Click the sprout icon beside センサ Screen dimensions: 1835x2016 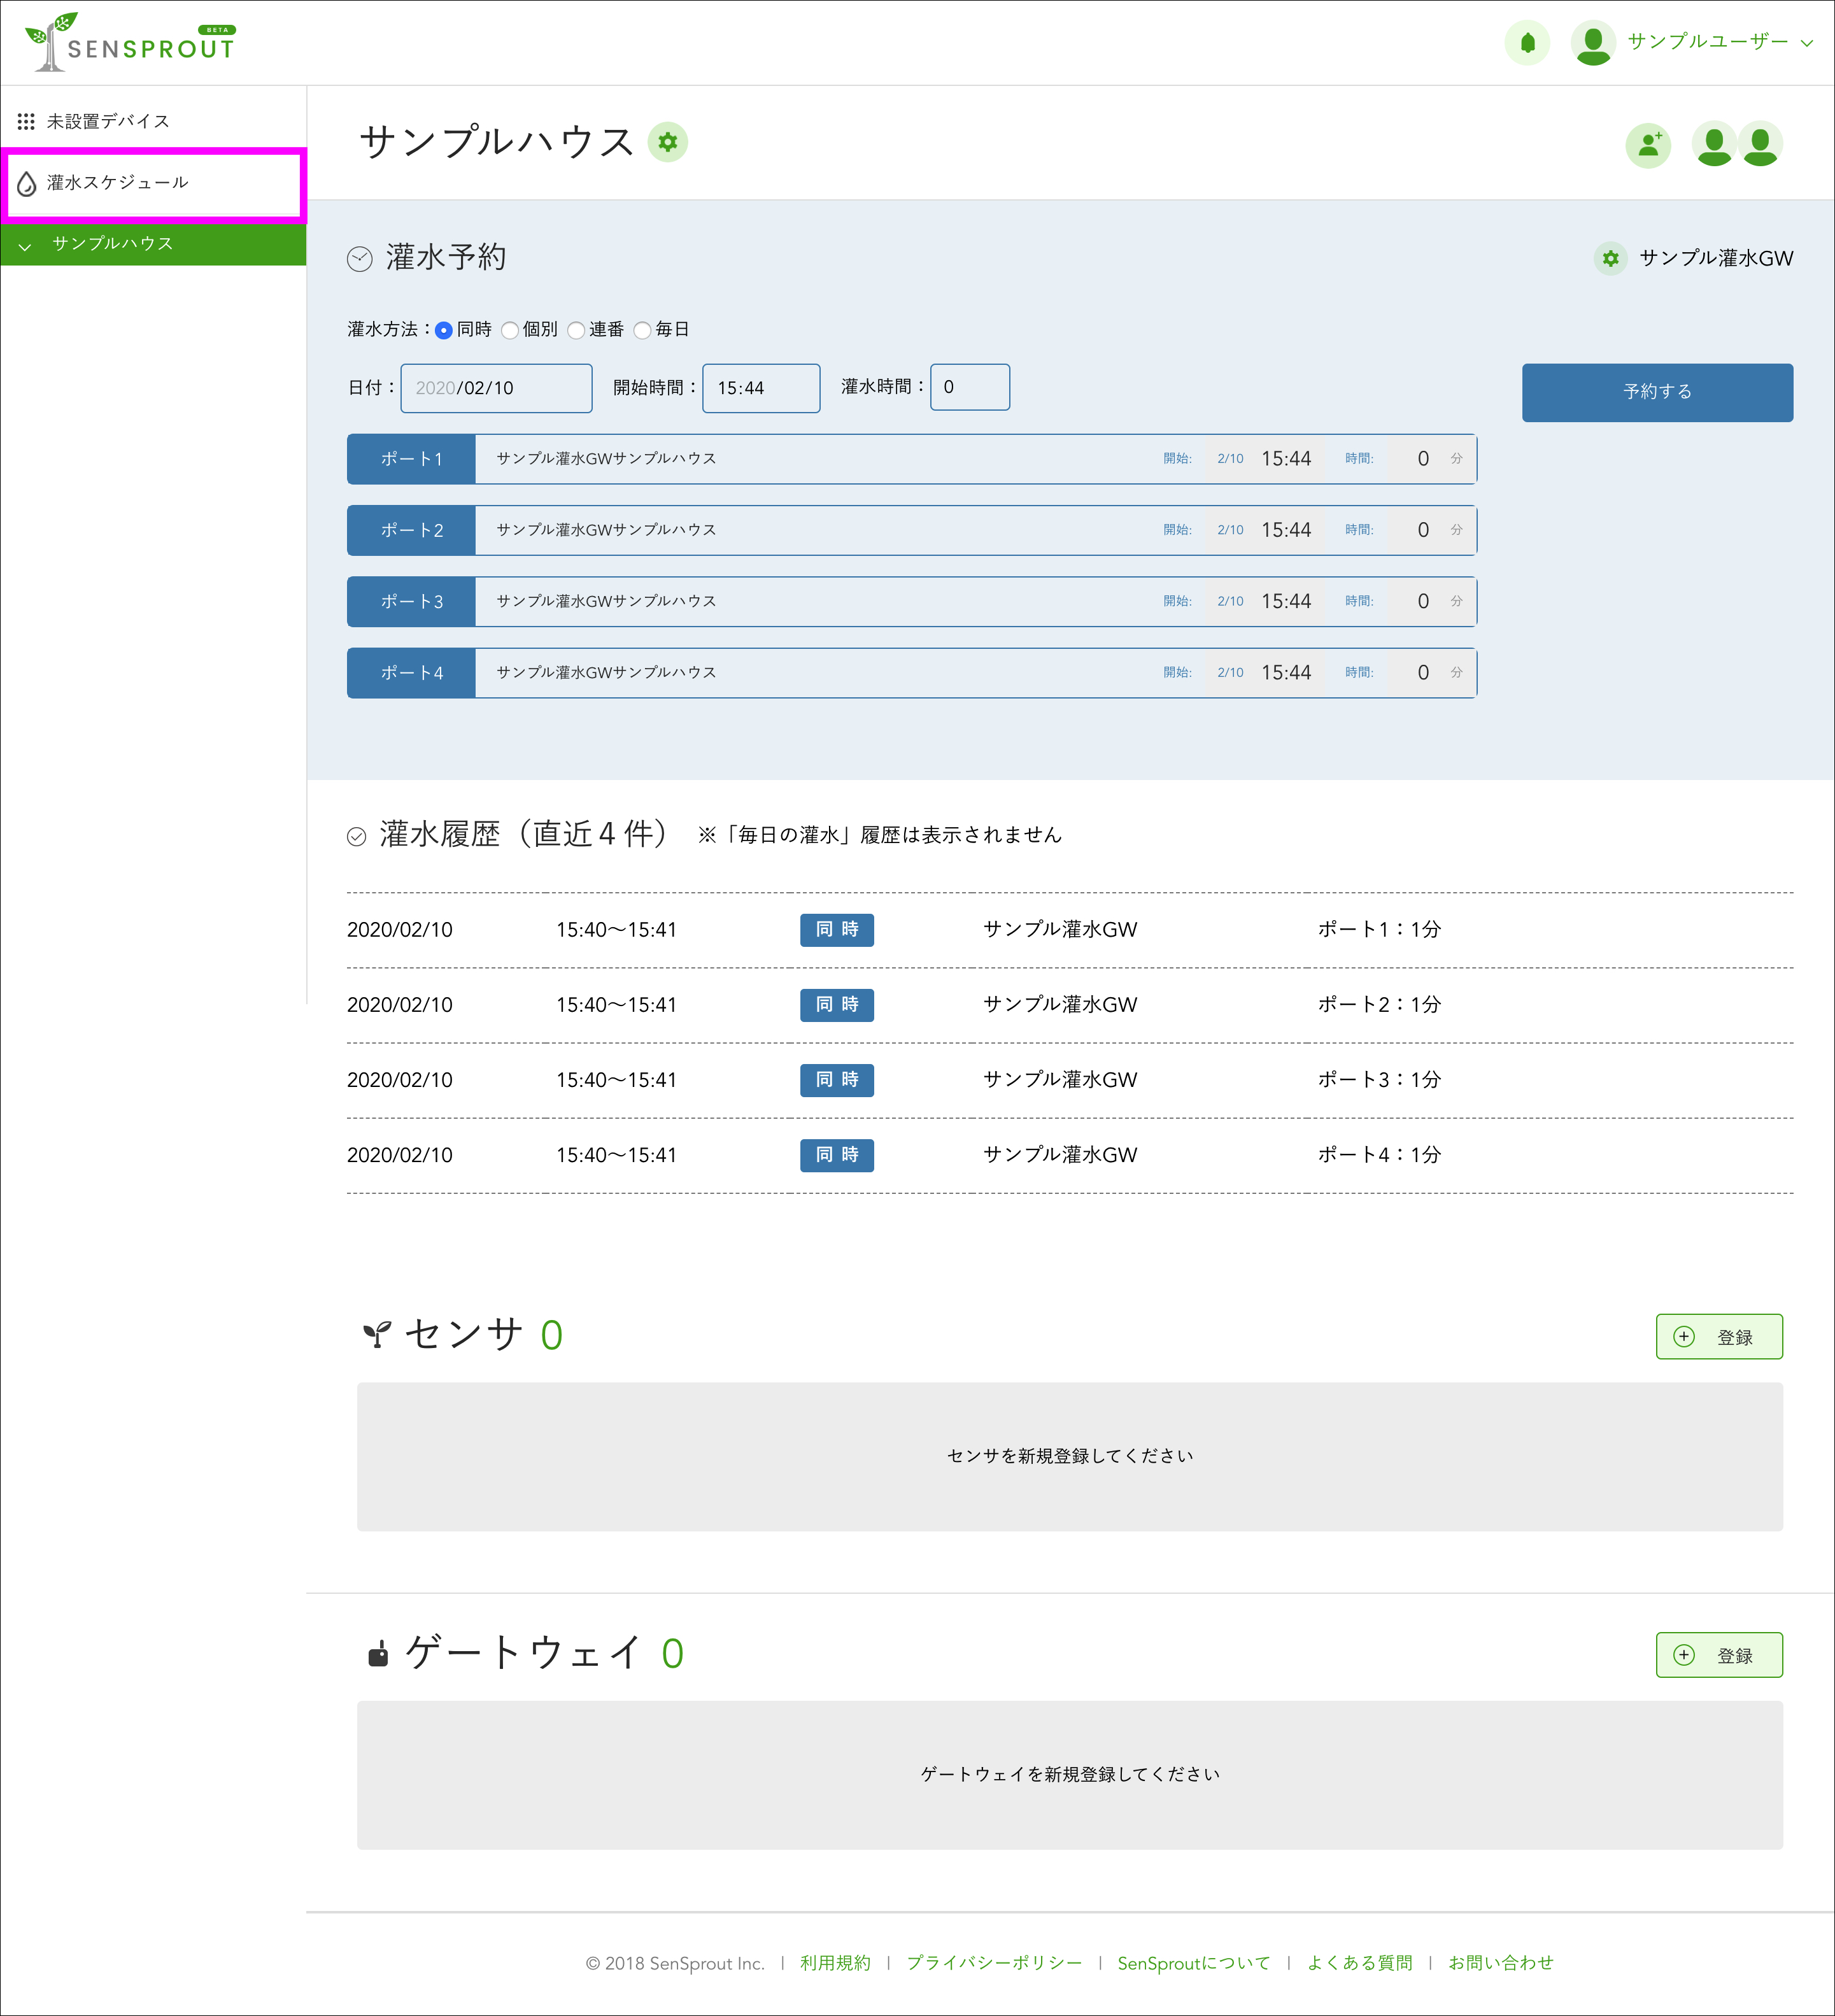[x=377, y=1334]
